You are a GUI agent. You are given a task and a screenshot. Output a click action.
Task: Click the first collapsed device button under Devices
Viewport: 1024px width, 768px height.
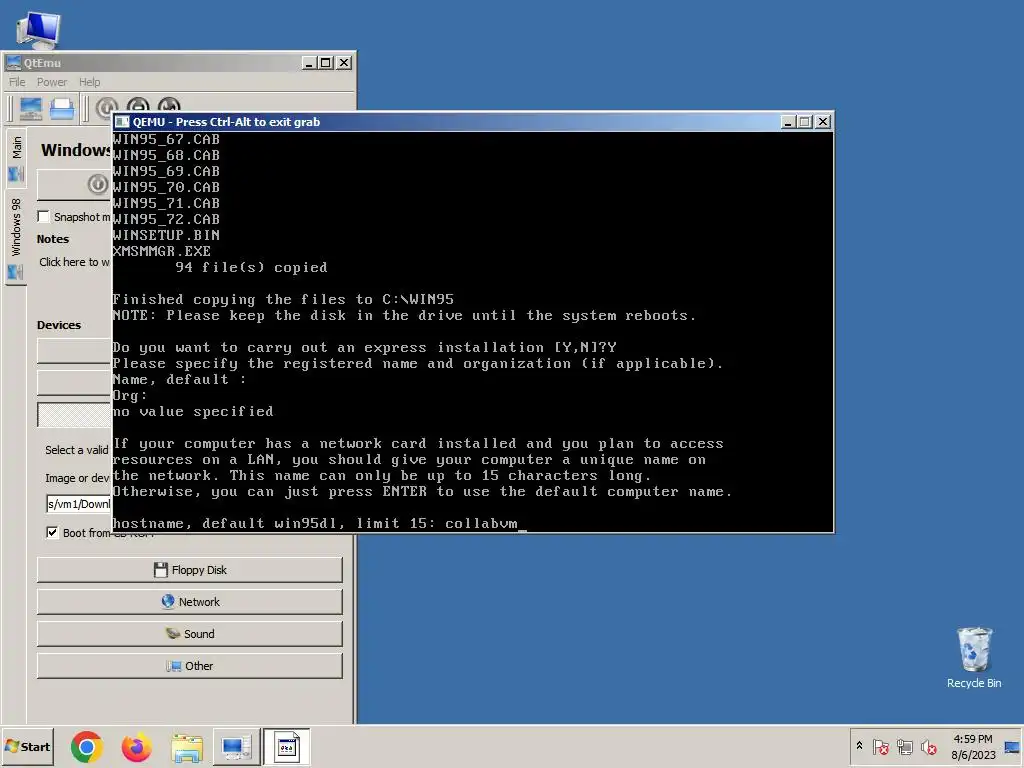(74, 351)
